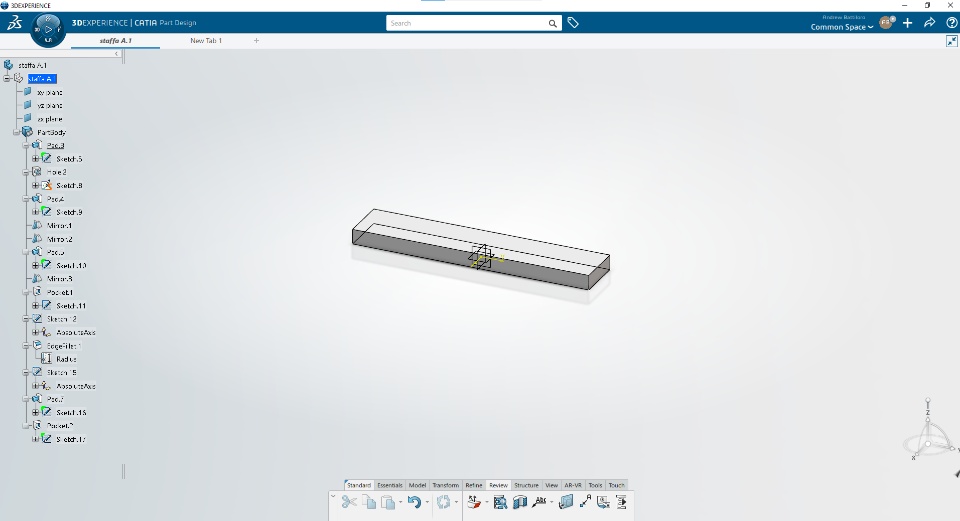The height and width of the screenshot is (521, 960).
Task: Add a new tab with plus
Action: pyautogui.click(x=256, y=40)
